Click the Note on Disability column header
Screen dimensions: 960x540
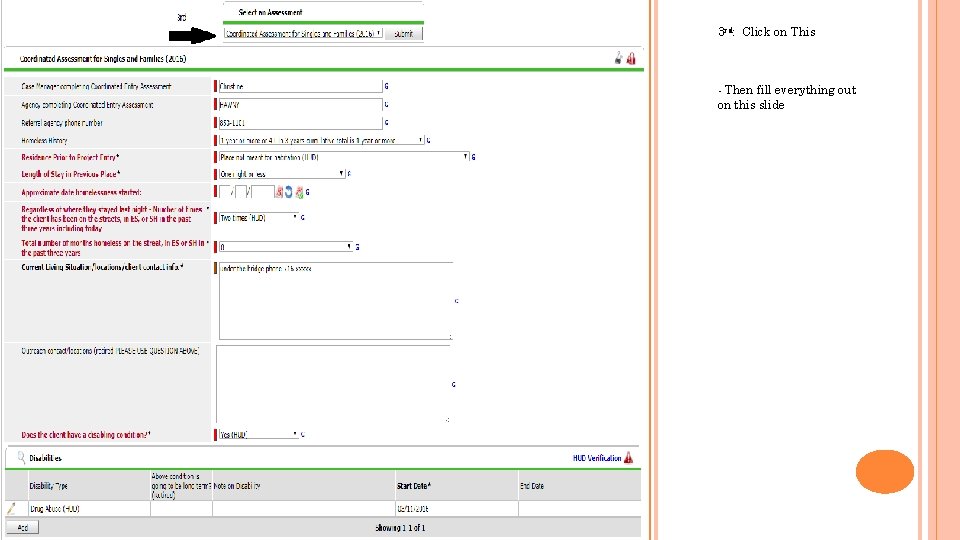point(237,486)
